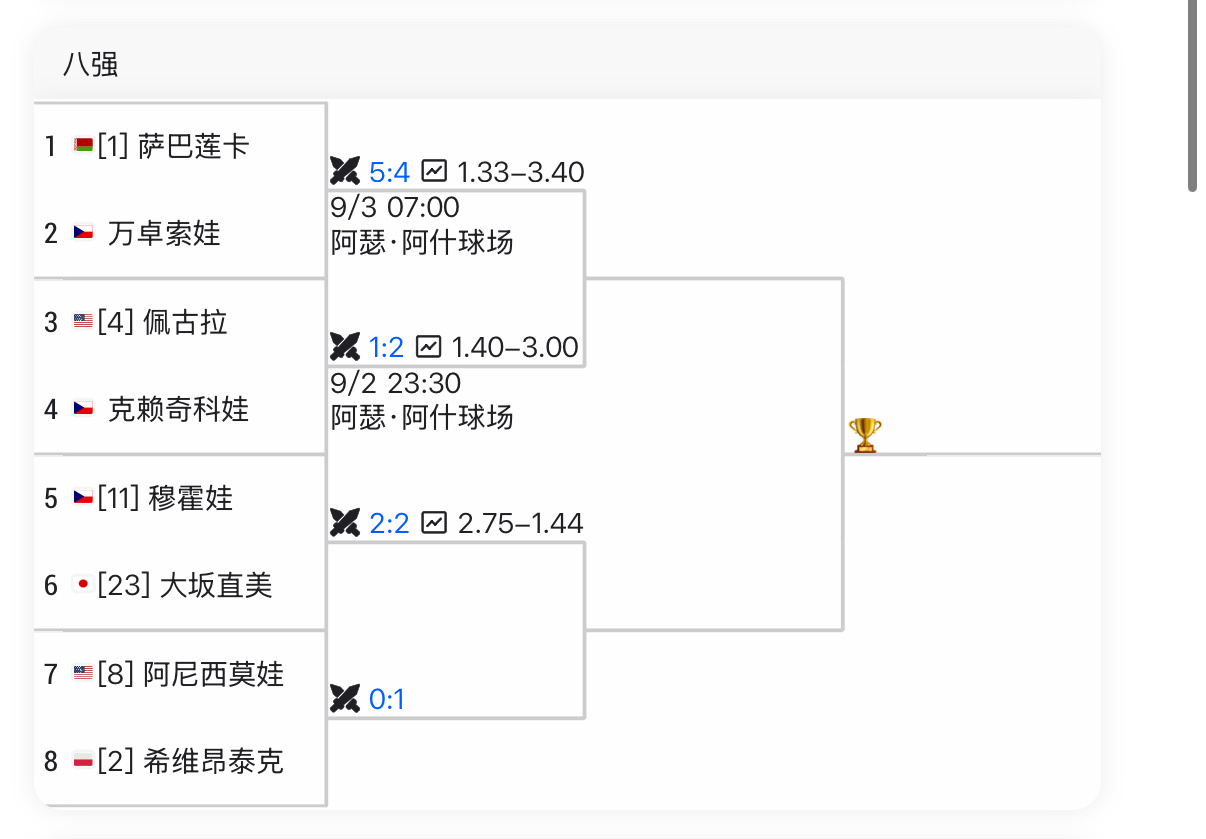Open odds chart icon next to 1.40–3.00
Image resolution: width=1206 pixels, height=839 pixels.
(428, 347)
